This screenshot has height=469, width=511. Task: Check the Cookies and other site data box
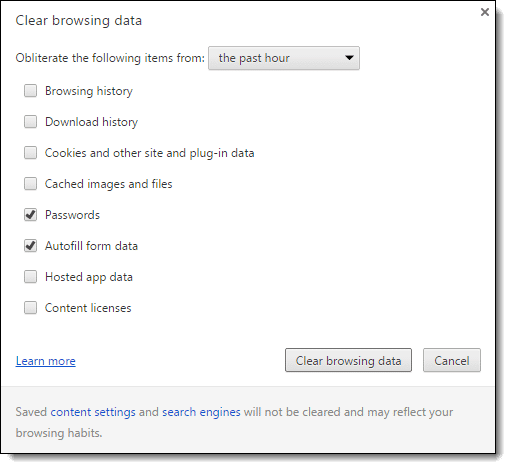coord(30,153)
